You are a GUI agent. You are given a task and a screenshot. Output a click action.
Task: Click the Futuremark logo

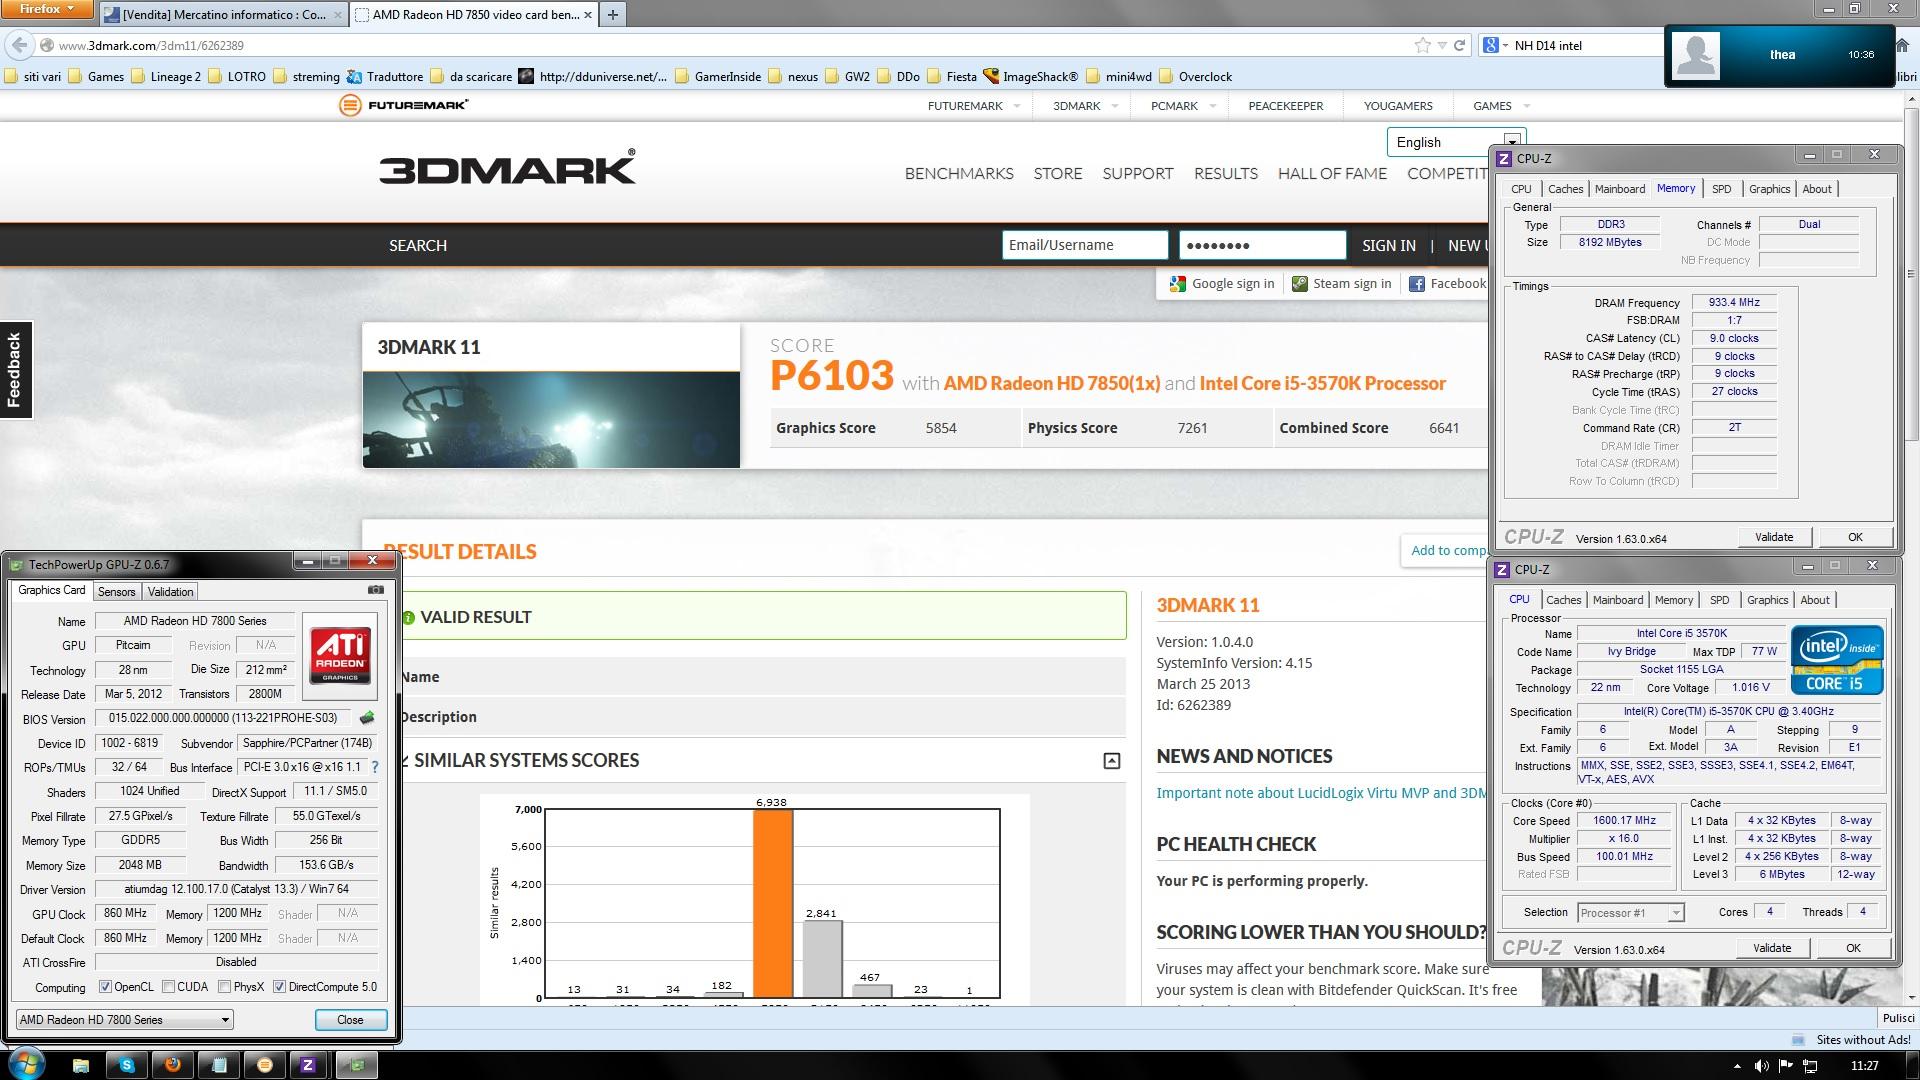pos(403,105)
